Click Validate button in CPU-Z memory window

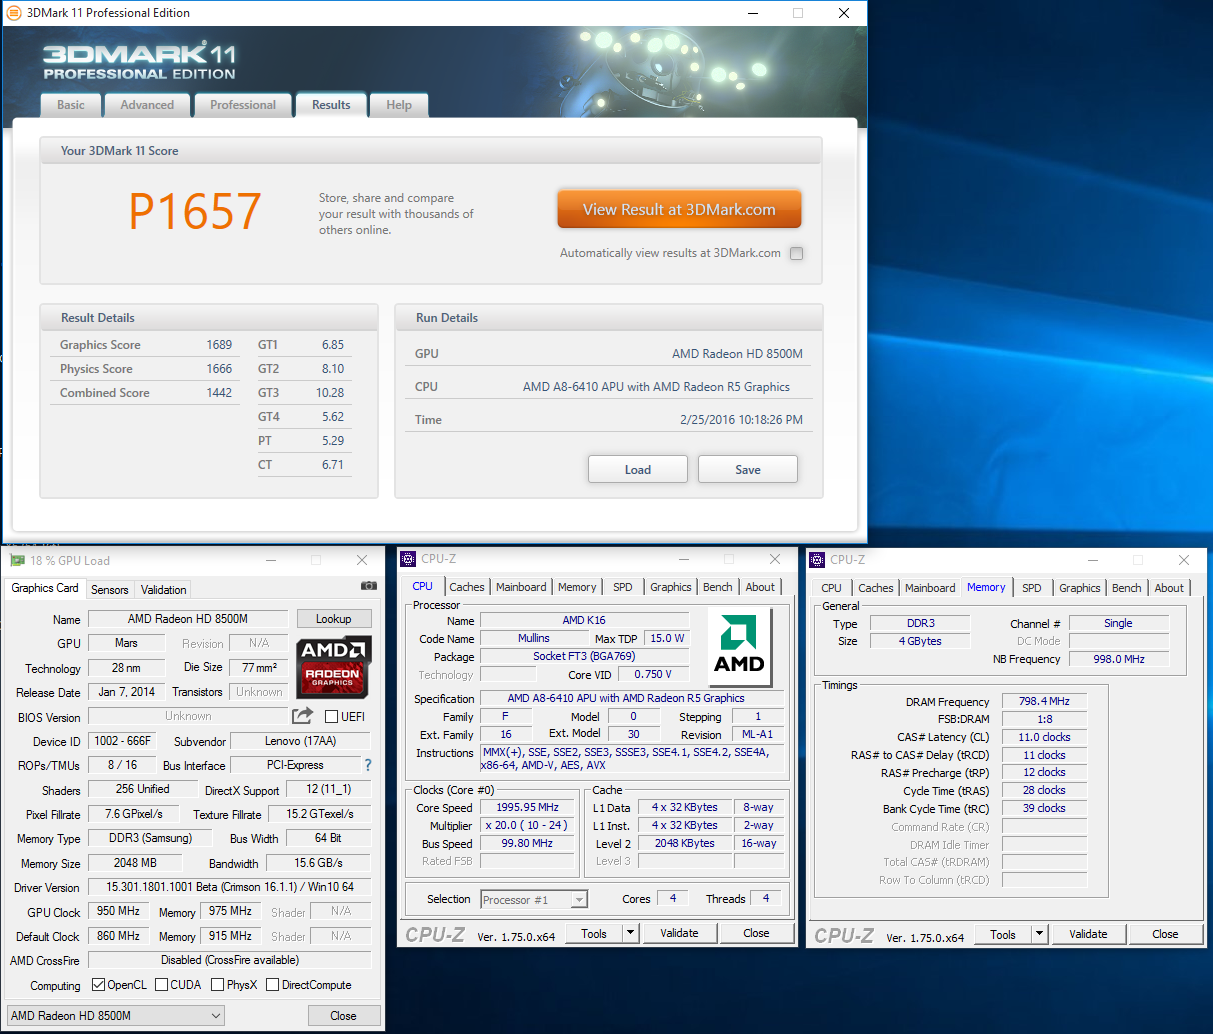point(1088,934)
